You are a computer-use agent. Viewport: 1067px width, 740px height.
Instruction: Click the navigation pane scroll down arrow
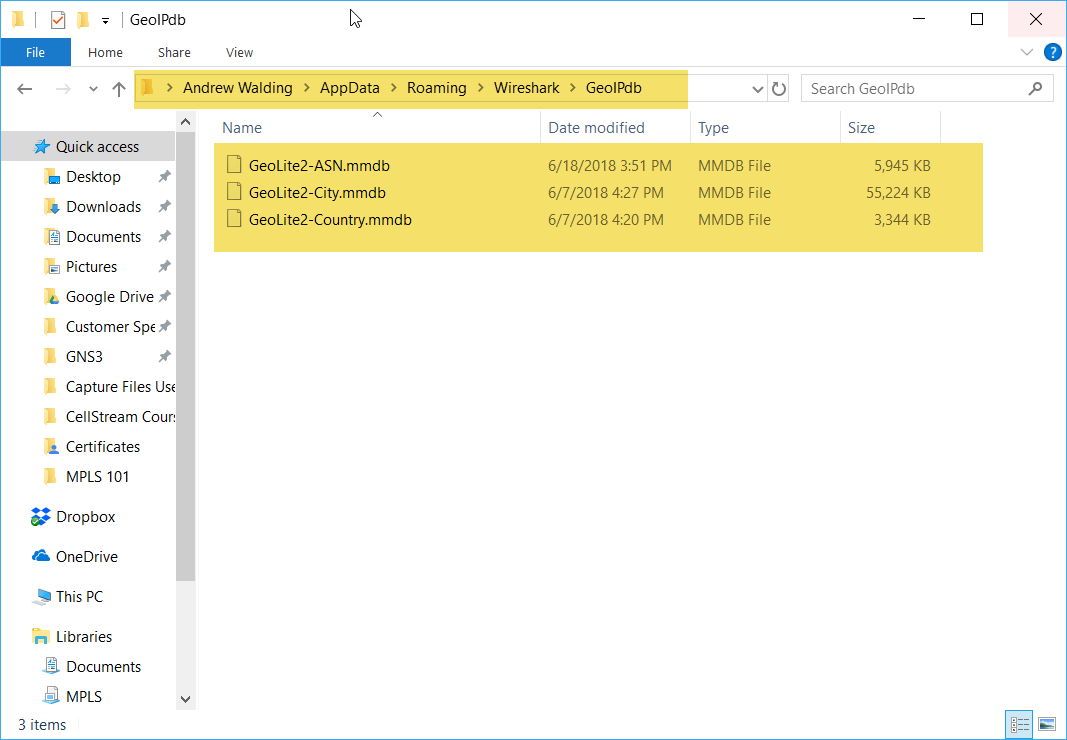[x=185, y=699]
